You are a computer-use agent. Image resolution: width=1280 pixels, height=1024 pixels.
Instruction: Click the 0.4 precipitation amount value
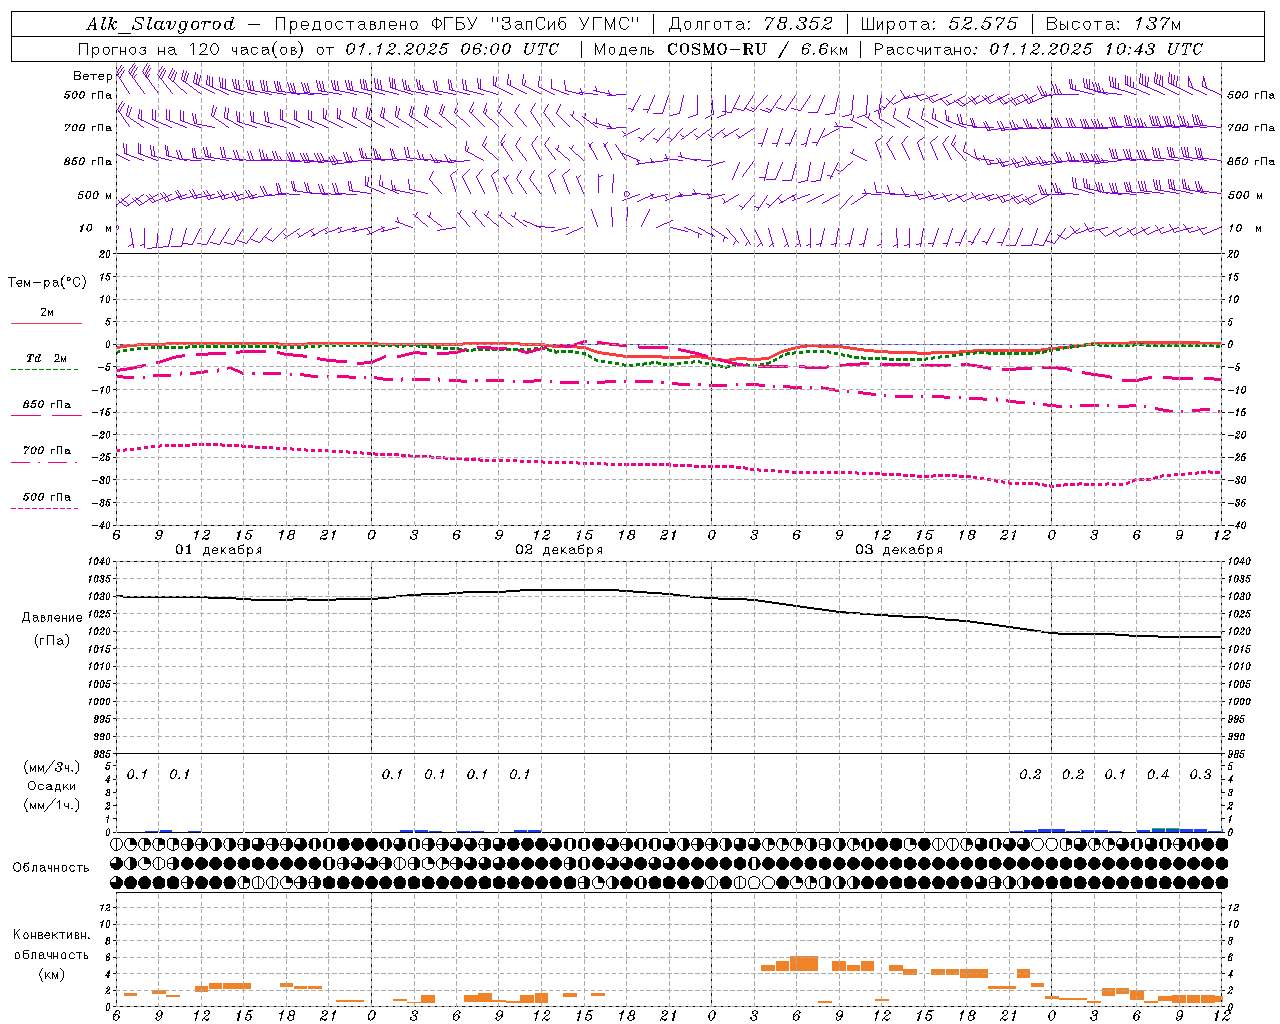click(1158, 775)
